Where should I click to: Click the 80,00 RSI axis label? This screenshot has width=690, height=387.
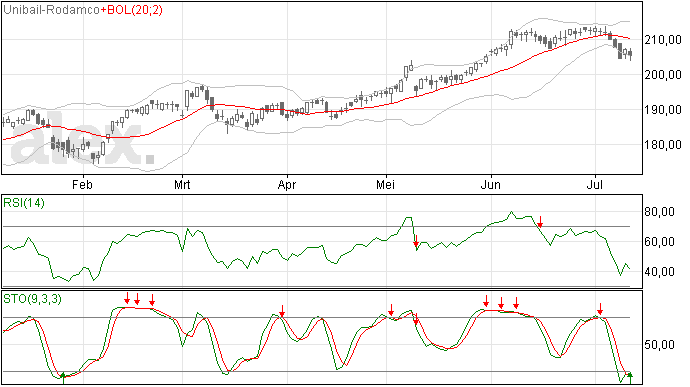[660, 212]
